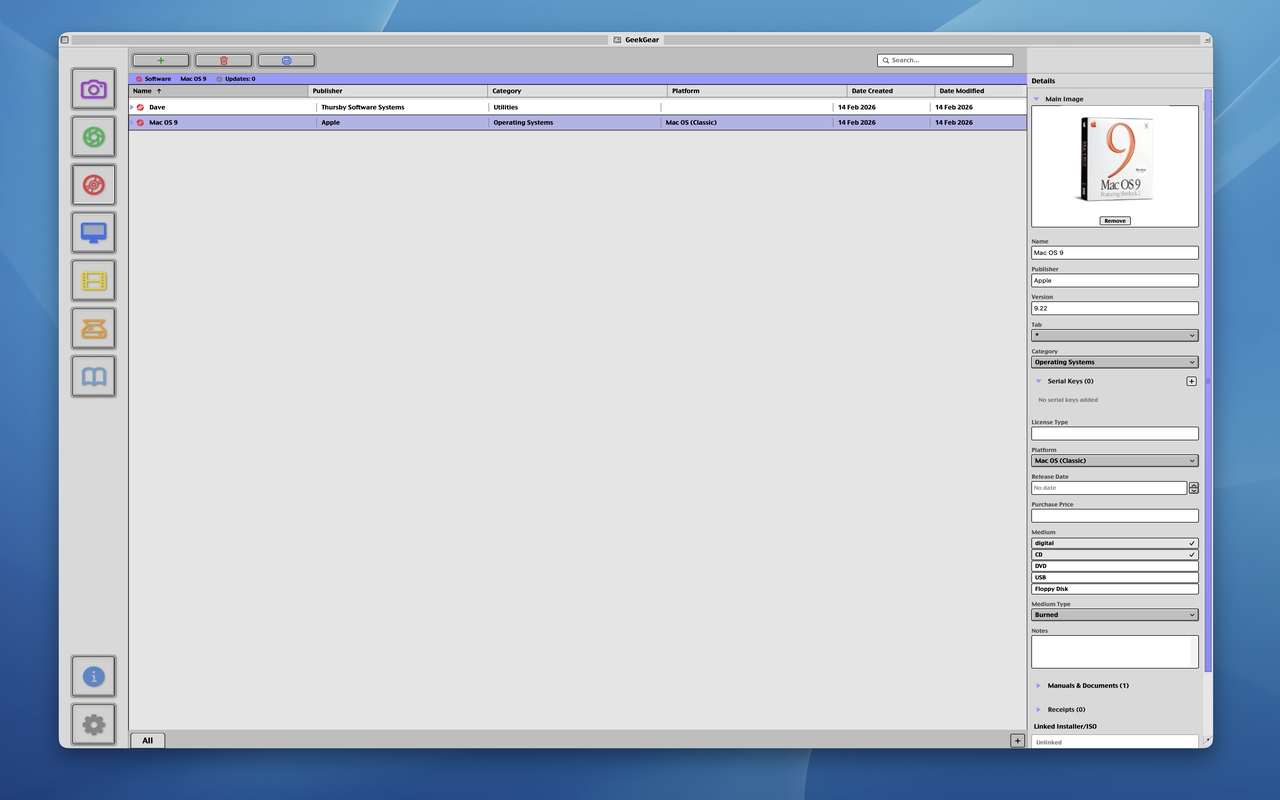Expand the Receipts section
The width and height of the screenshot is (1280, 800).
point(1039,710)
